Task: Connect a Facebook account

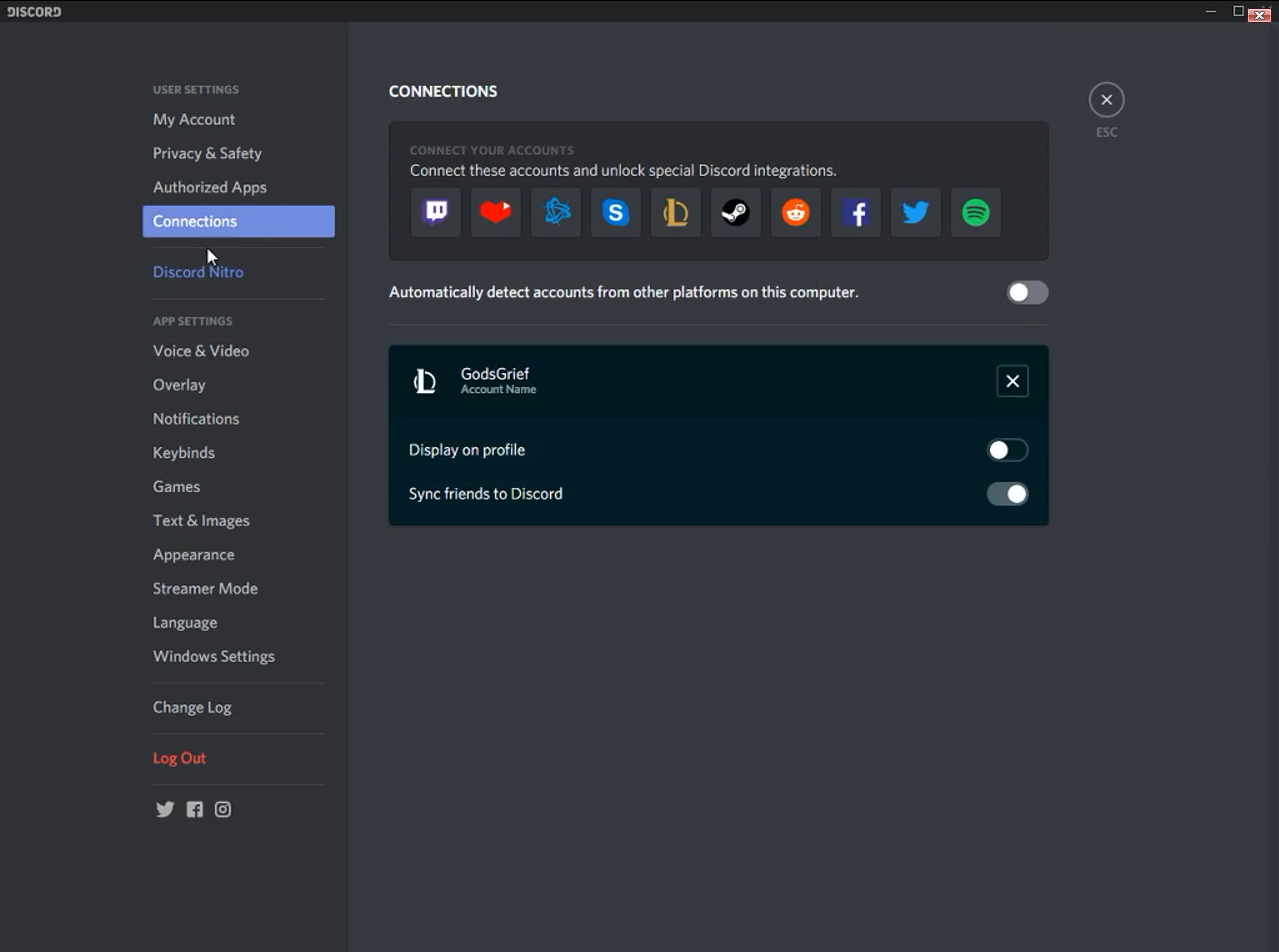Action: point(855,212)
